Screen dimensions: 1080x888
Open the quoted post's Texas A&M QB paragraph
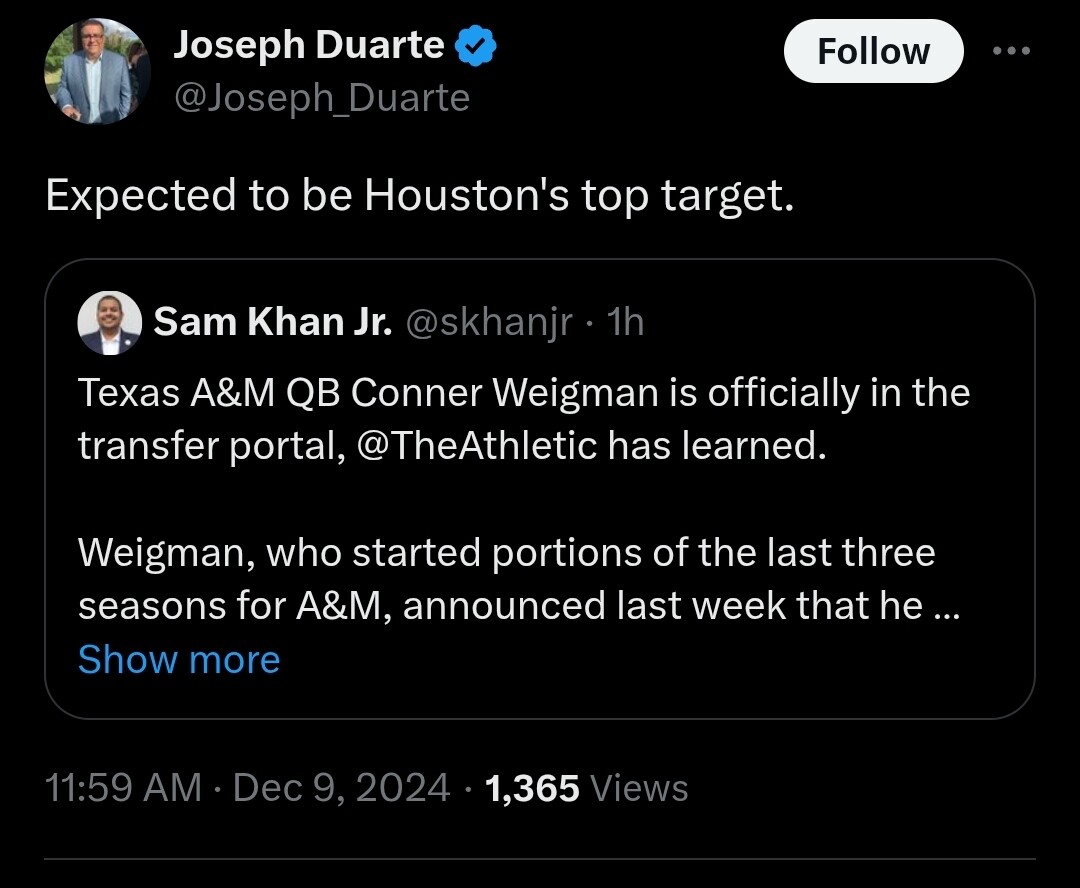point(523,419)
